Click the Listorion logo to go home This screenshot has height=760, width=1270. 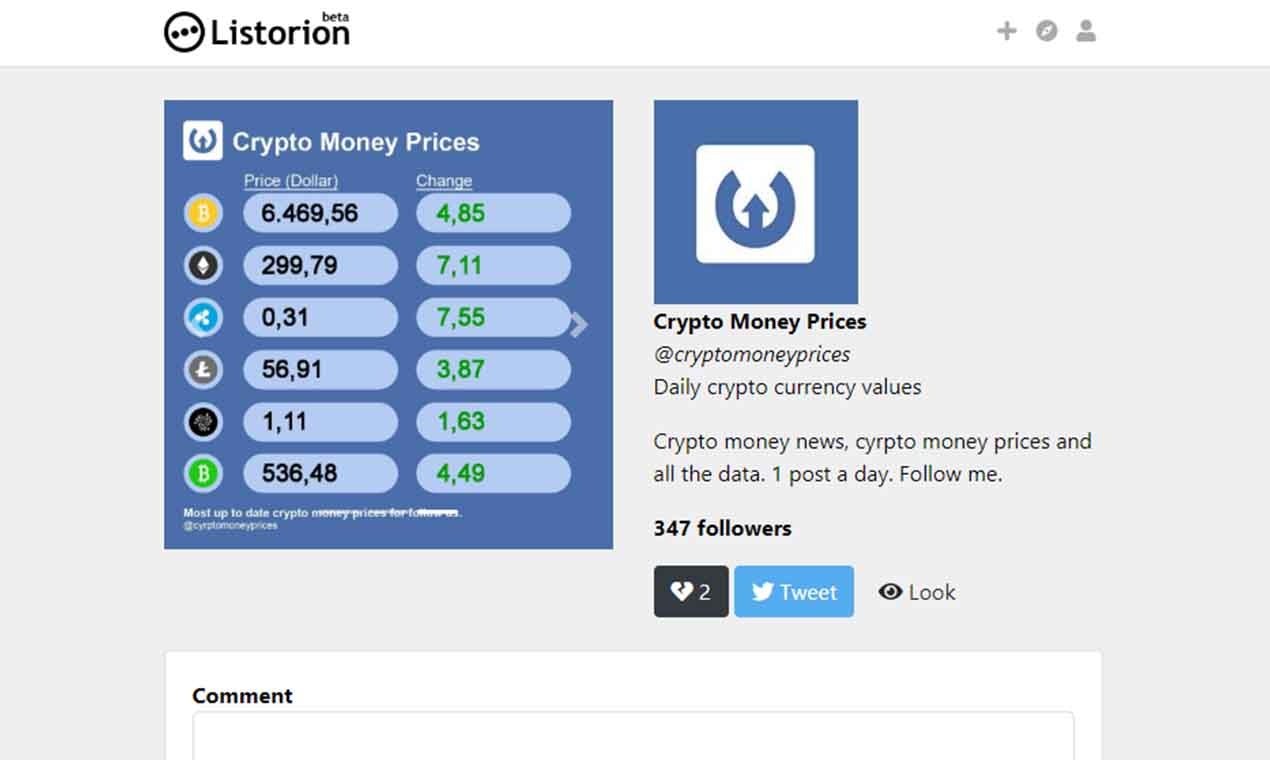point(257,31)
